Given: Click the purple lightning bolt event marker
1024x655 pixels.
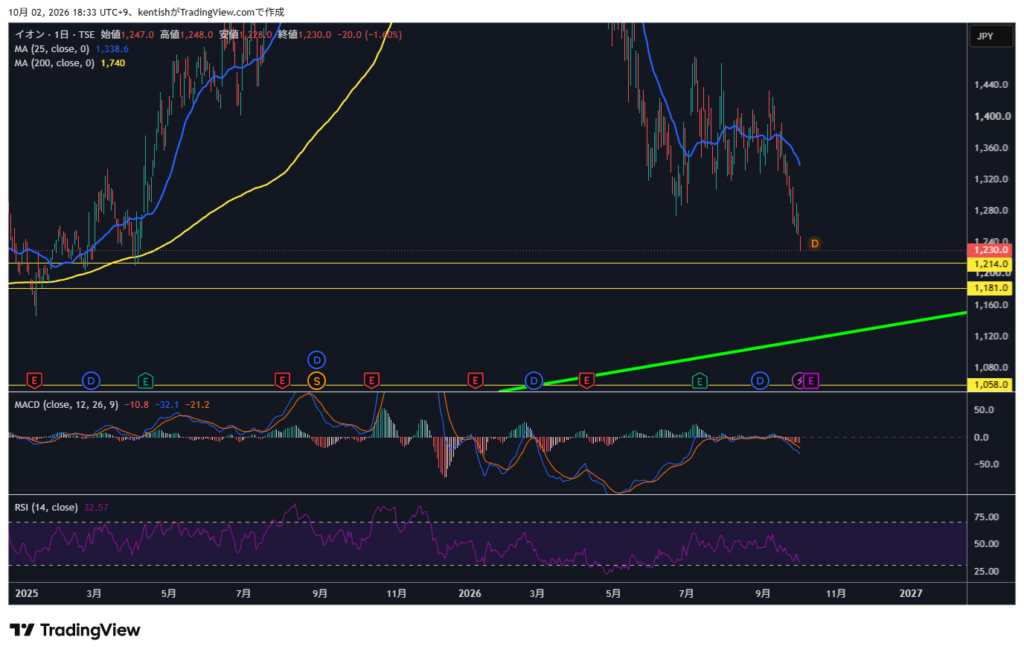Looking at the screenshot, I should coord(799,380).
